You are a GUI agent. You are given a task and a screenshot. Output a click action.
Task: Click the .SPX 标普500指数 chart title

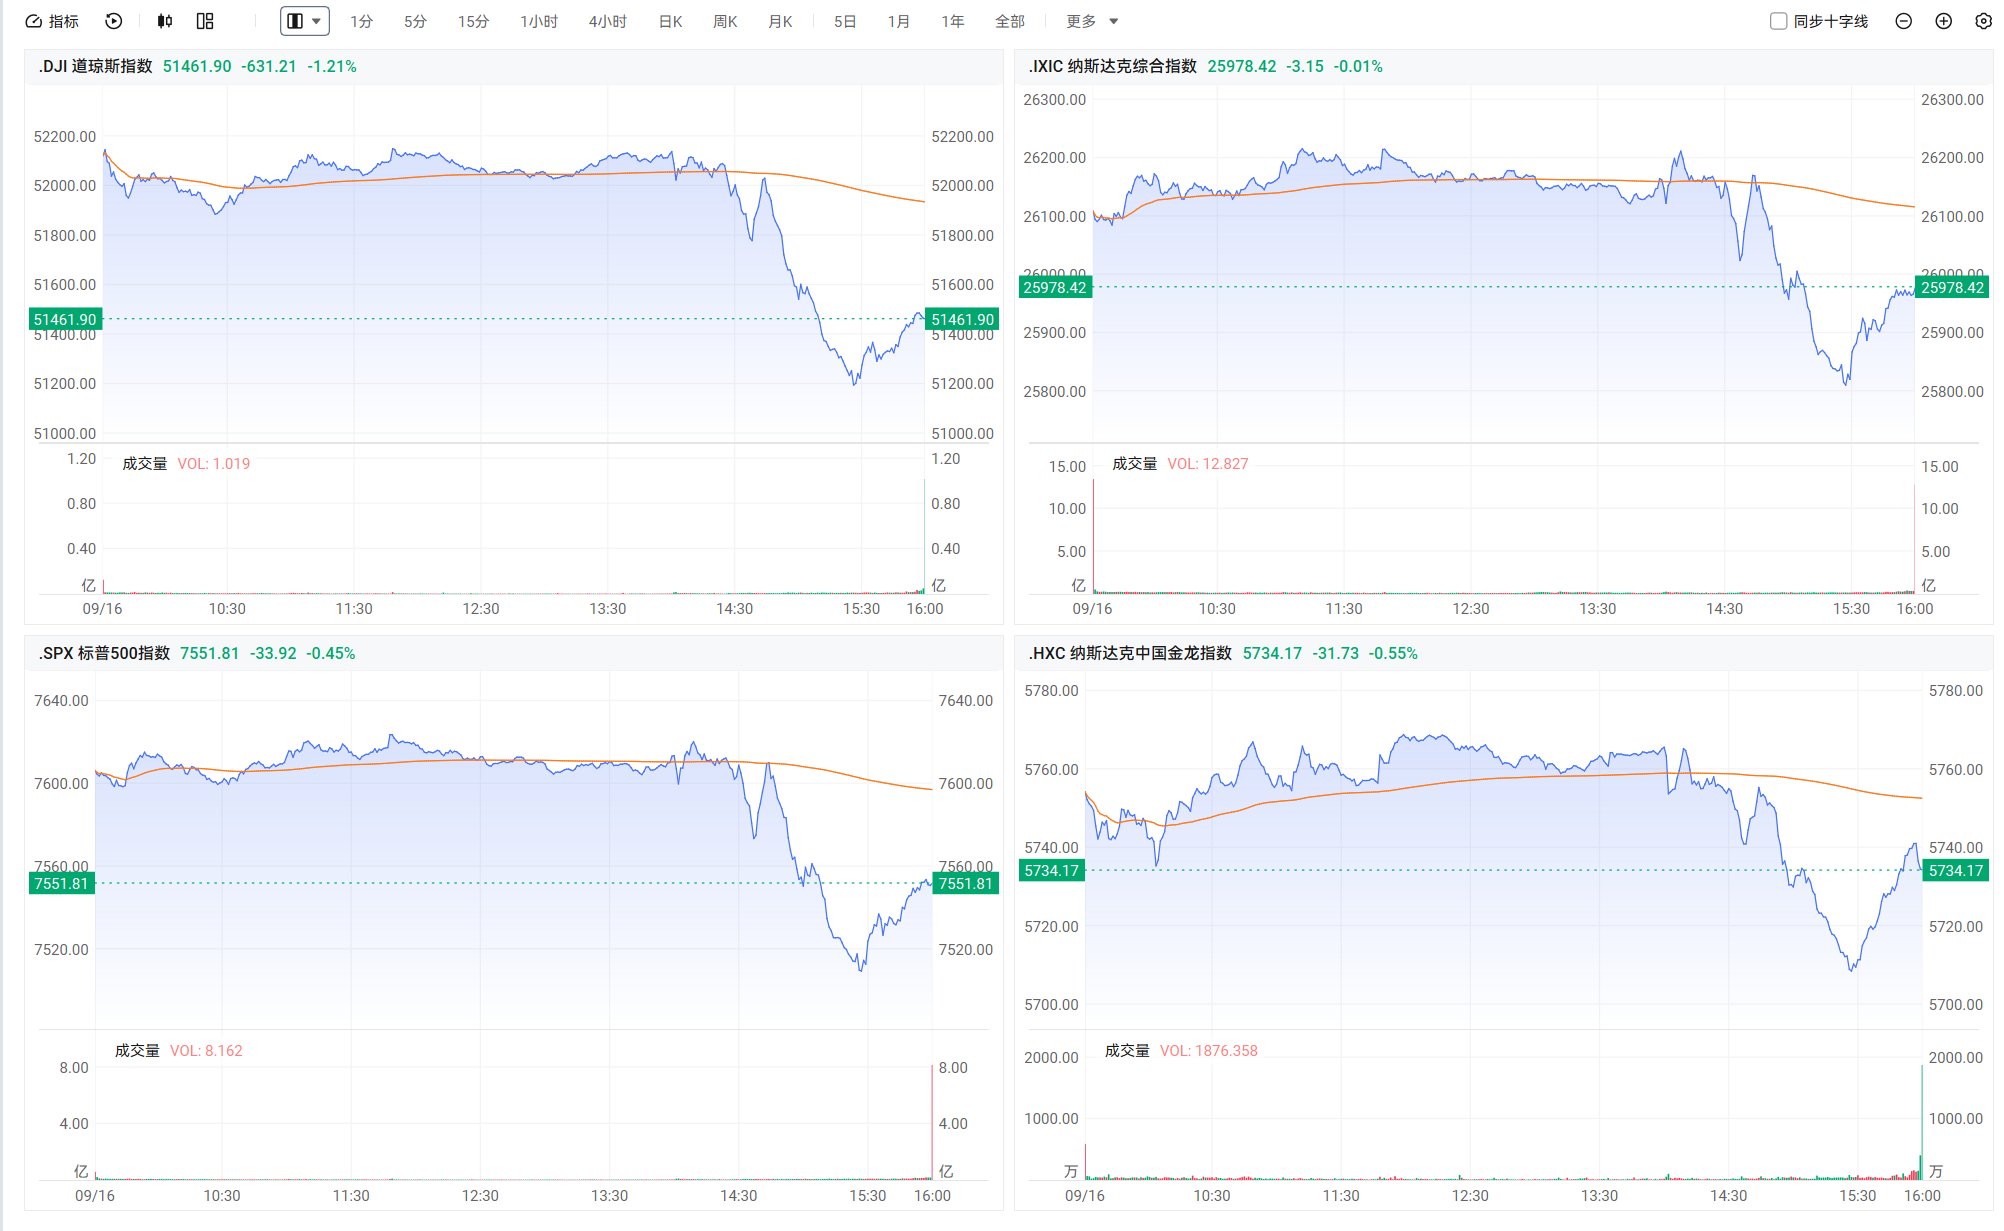(104, 653)
